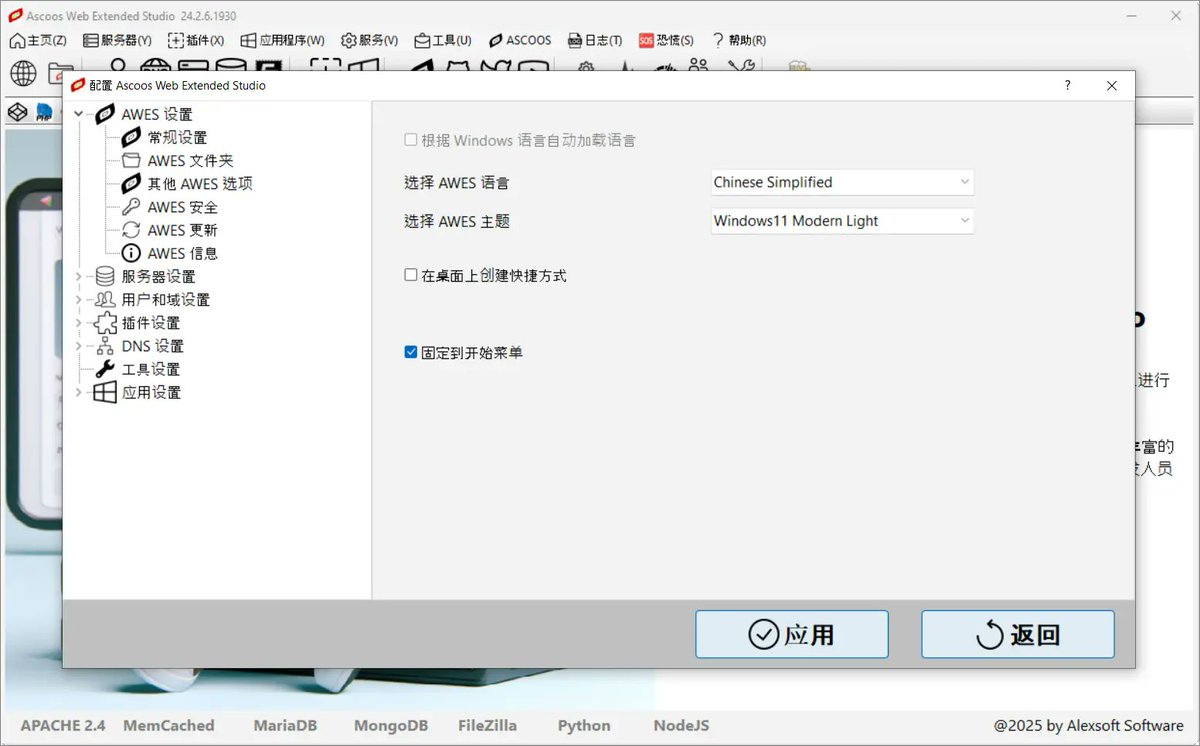Toggle 根据 Windows 语言自动加载语言
The width and height of the screenshot is (1200, 746).
[x=413, y=140]
